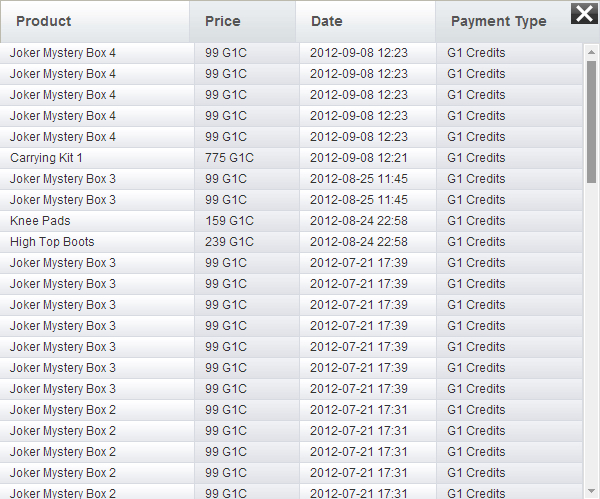Select the Payment Type column header

click(498, 21)
